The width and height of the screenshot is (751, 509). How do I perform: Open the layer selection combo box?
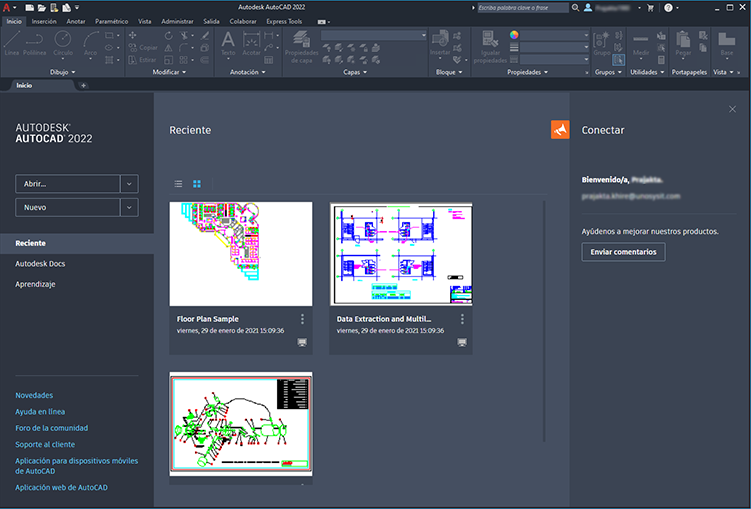(x=374, y=35)
